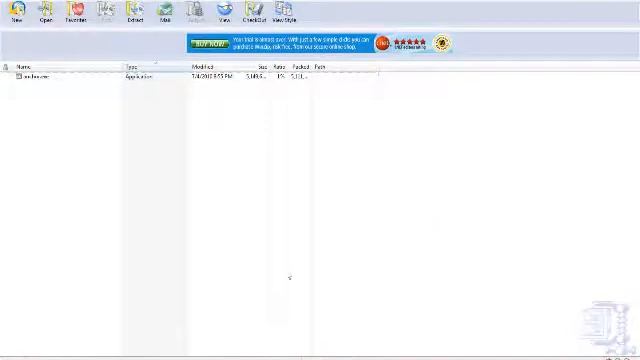Sort by the Packed column header
This screenshot has height=360, width=640.
tap(301, 67)
